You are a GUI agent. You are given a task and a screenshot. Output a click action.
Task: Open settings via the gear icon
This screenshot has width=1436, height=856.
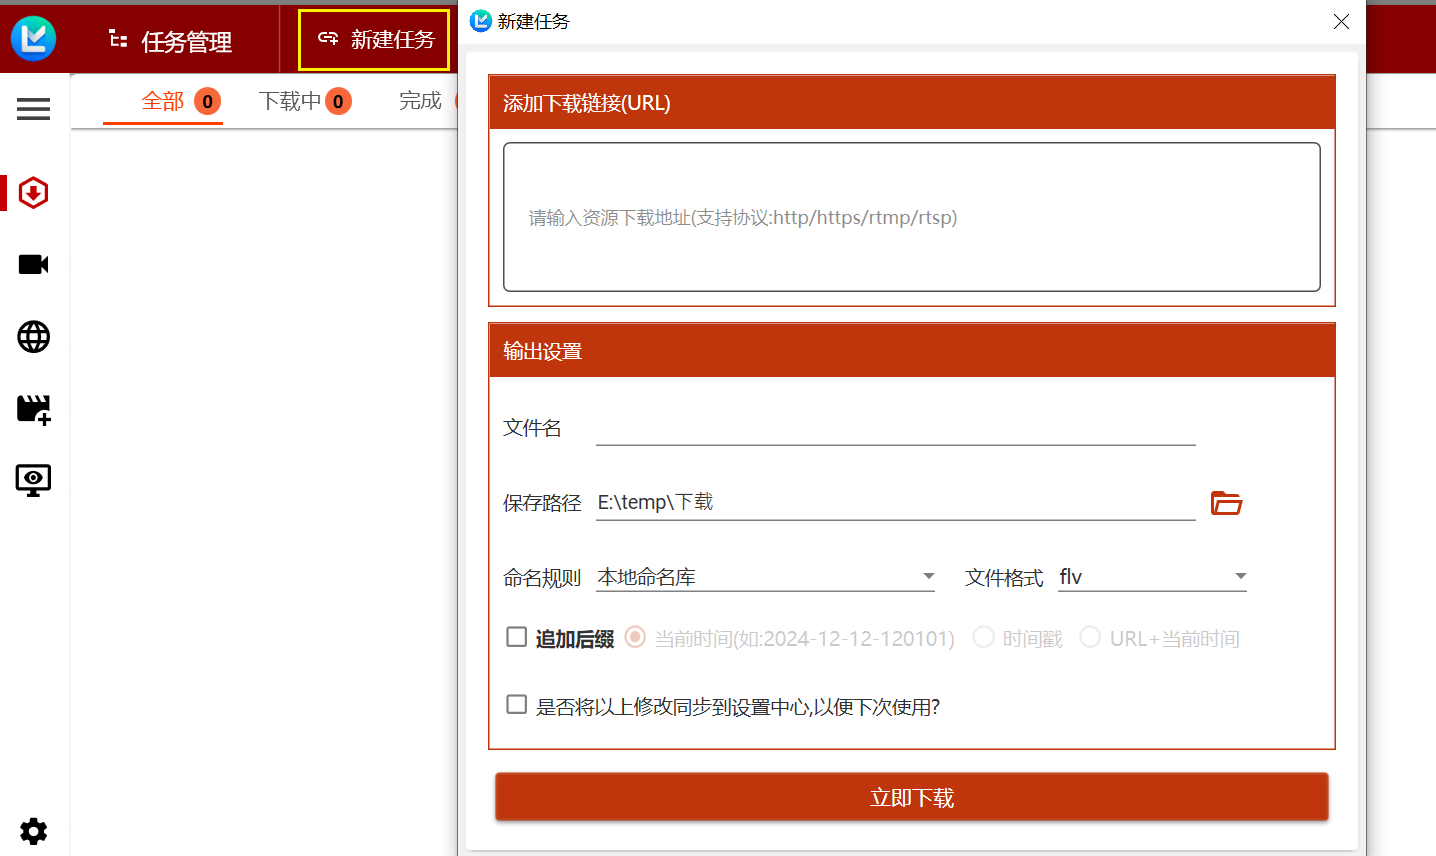[33, 831]
